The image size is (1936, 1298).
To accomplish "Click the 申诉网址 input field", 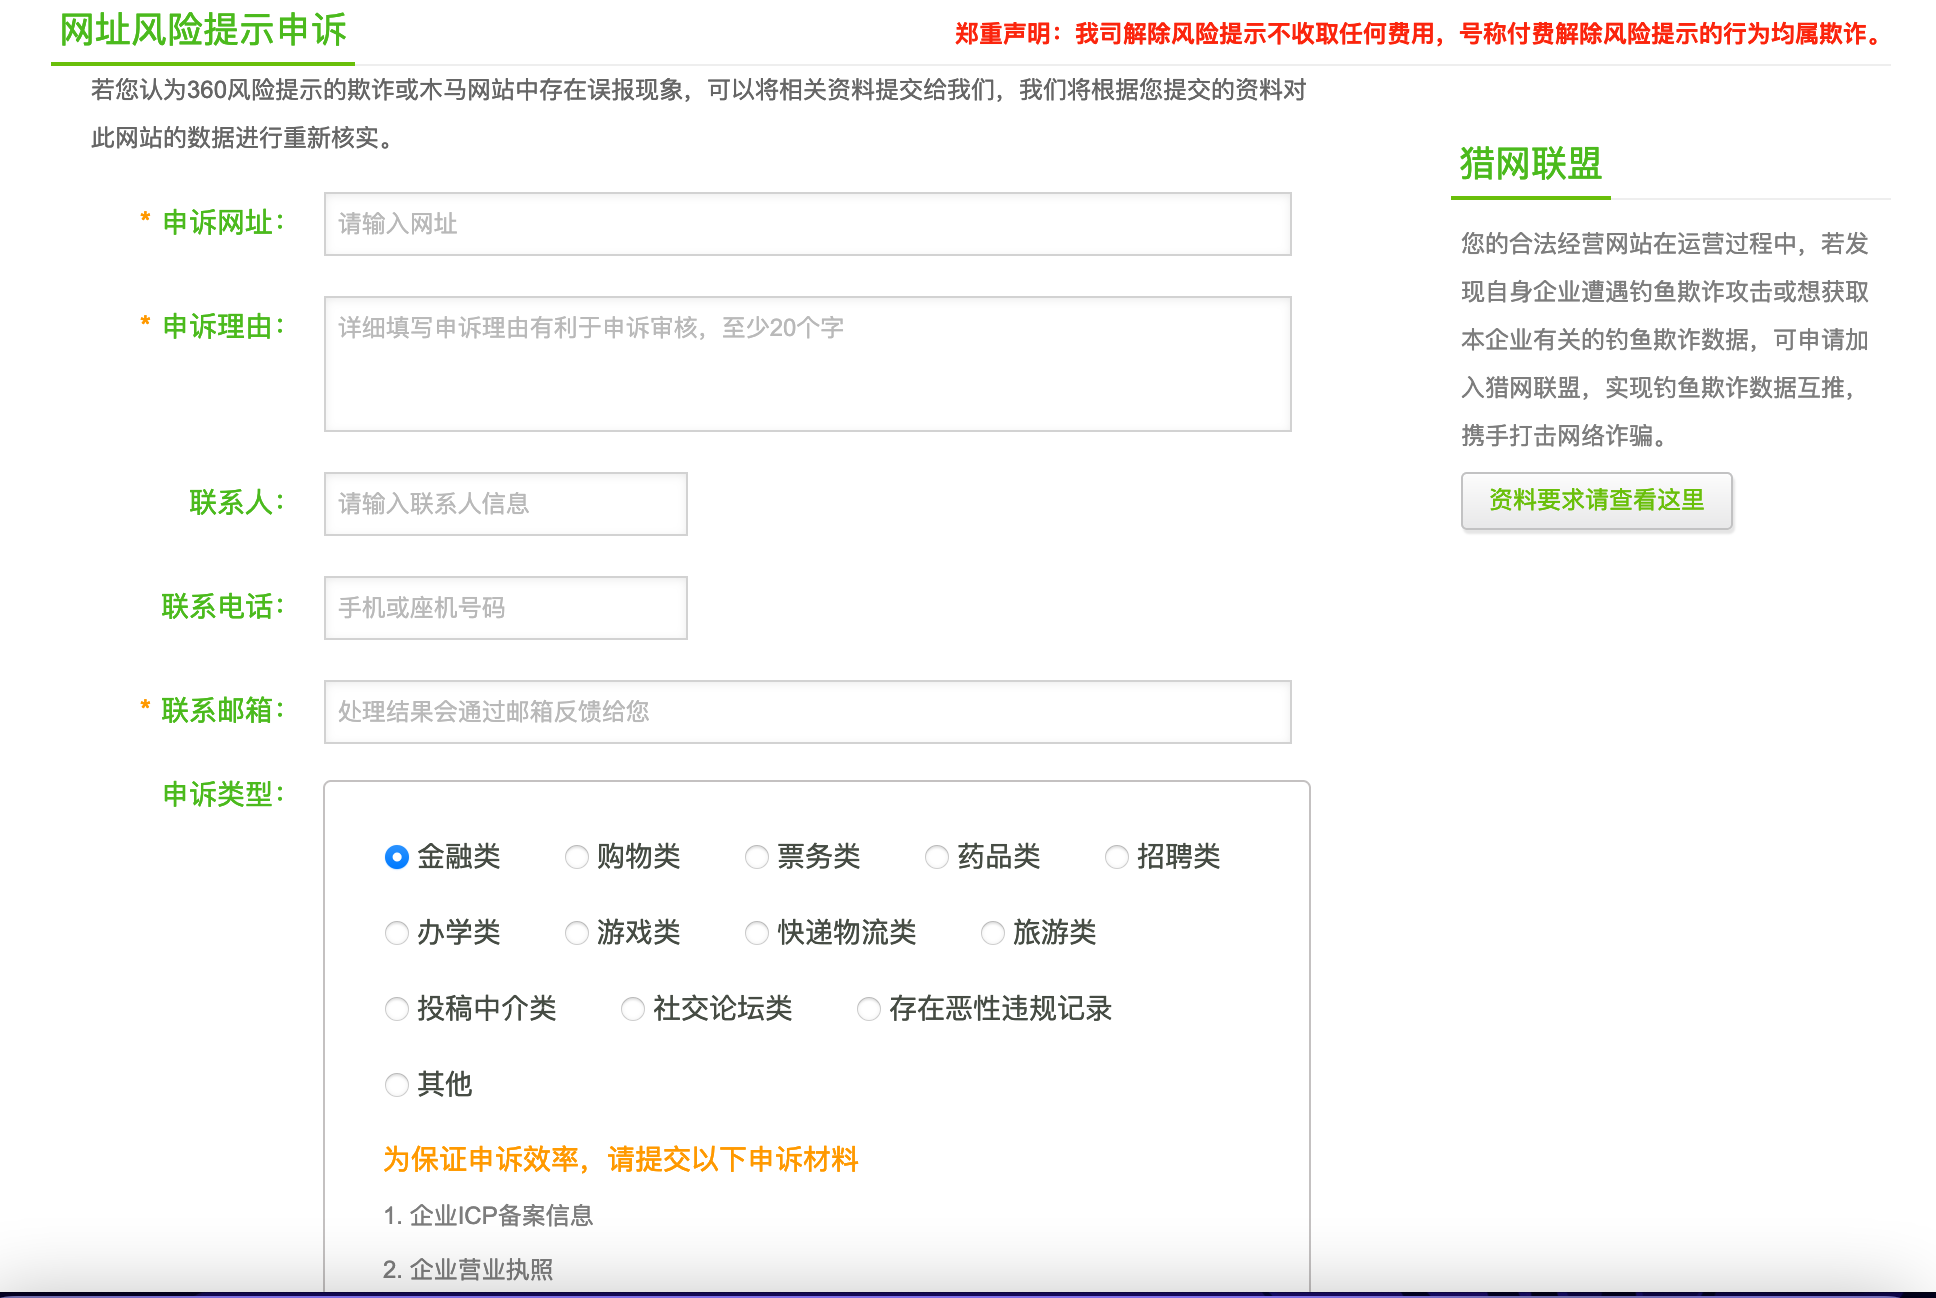I will click(808, 224).
